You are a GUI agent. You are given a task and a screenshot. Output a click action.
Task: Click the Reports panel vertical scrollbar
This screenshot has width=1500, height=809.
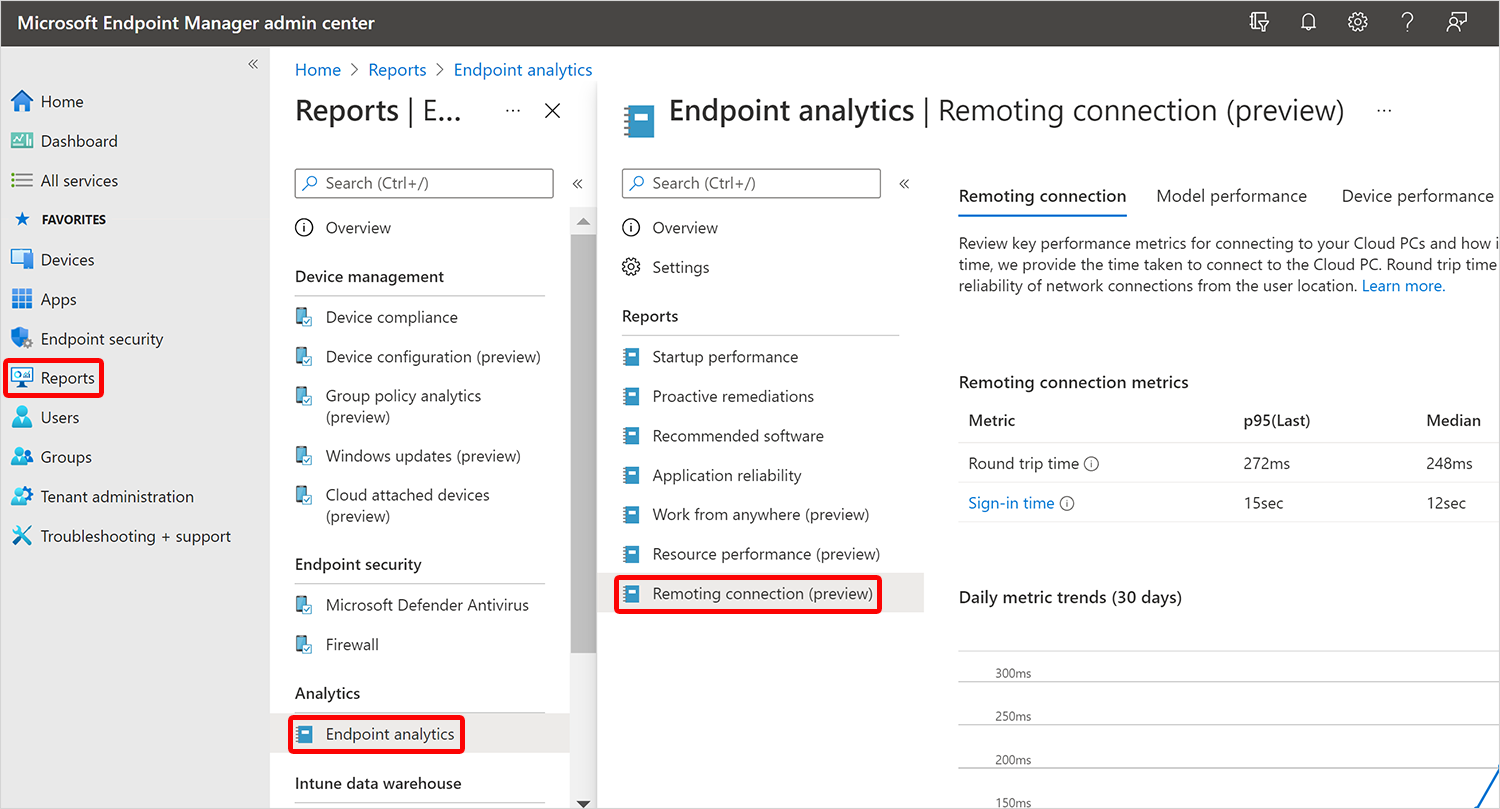tap(583, 445)
